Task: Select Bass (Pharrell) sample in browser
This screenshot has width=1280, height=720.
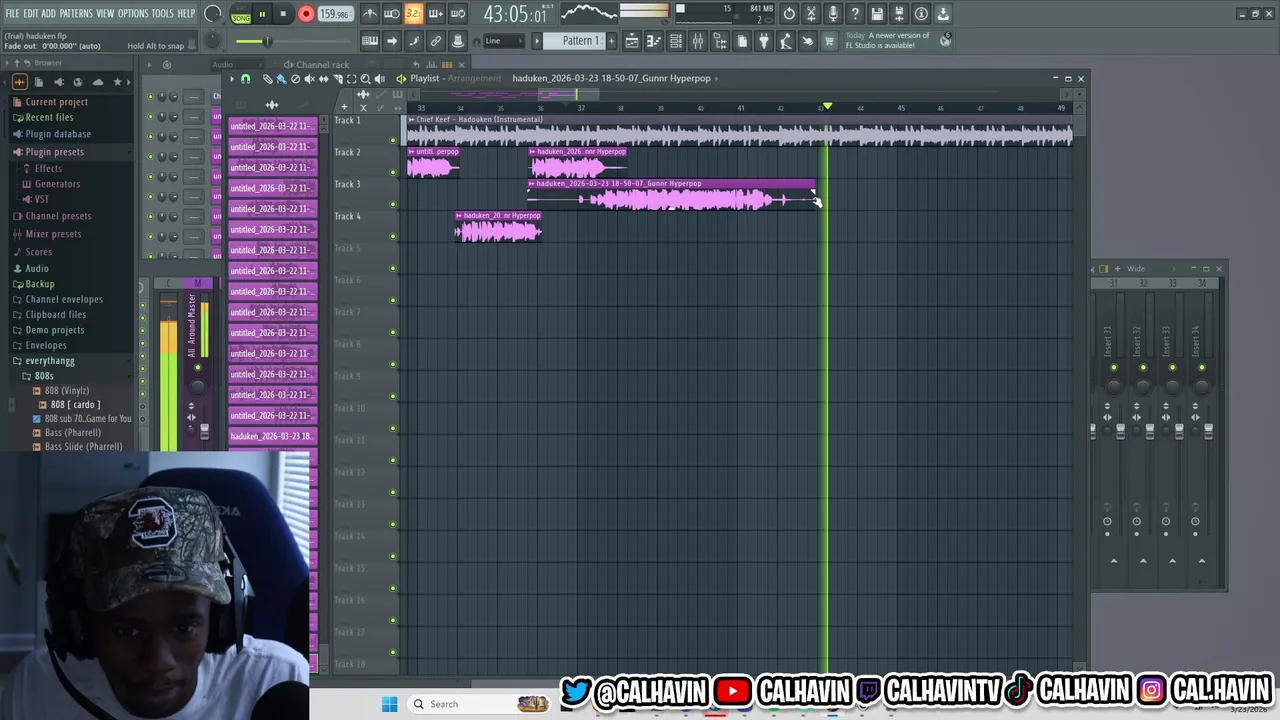Action: point(73,433)
